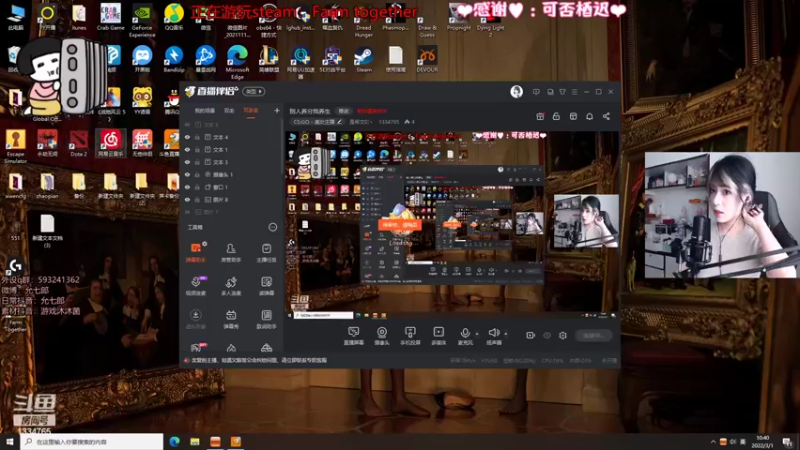This screenshot has width=800, height=450.
Task: Show the hidden 文本 6 source
Action: pos(187,124)
